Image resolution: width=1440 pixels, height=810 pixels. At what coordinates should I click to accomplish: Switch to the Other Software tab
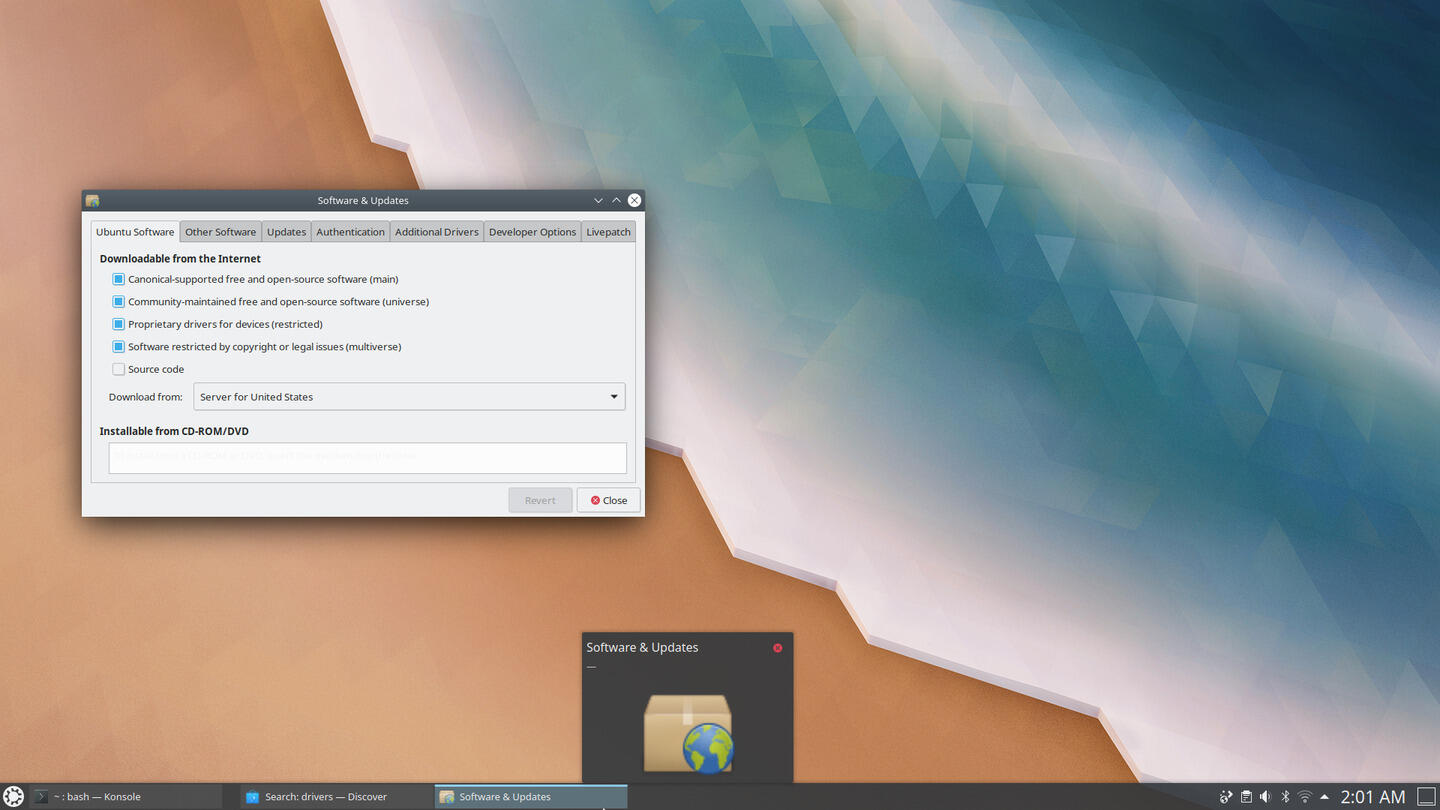pos(220,232)
